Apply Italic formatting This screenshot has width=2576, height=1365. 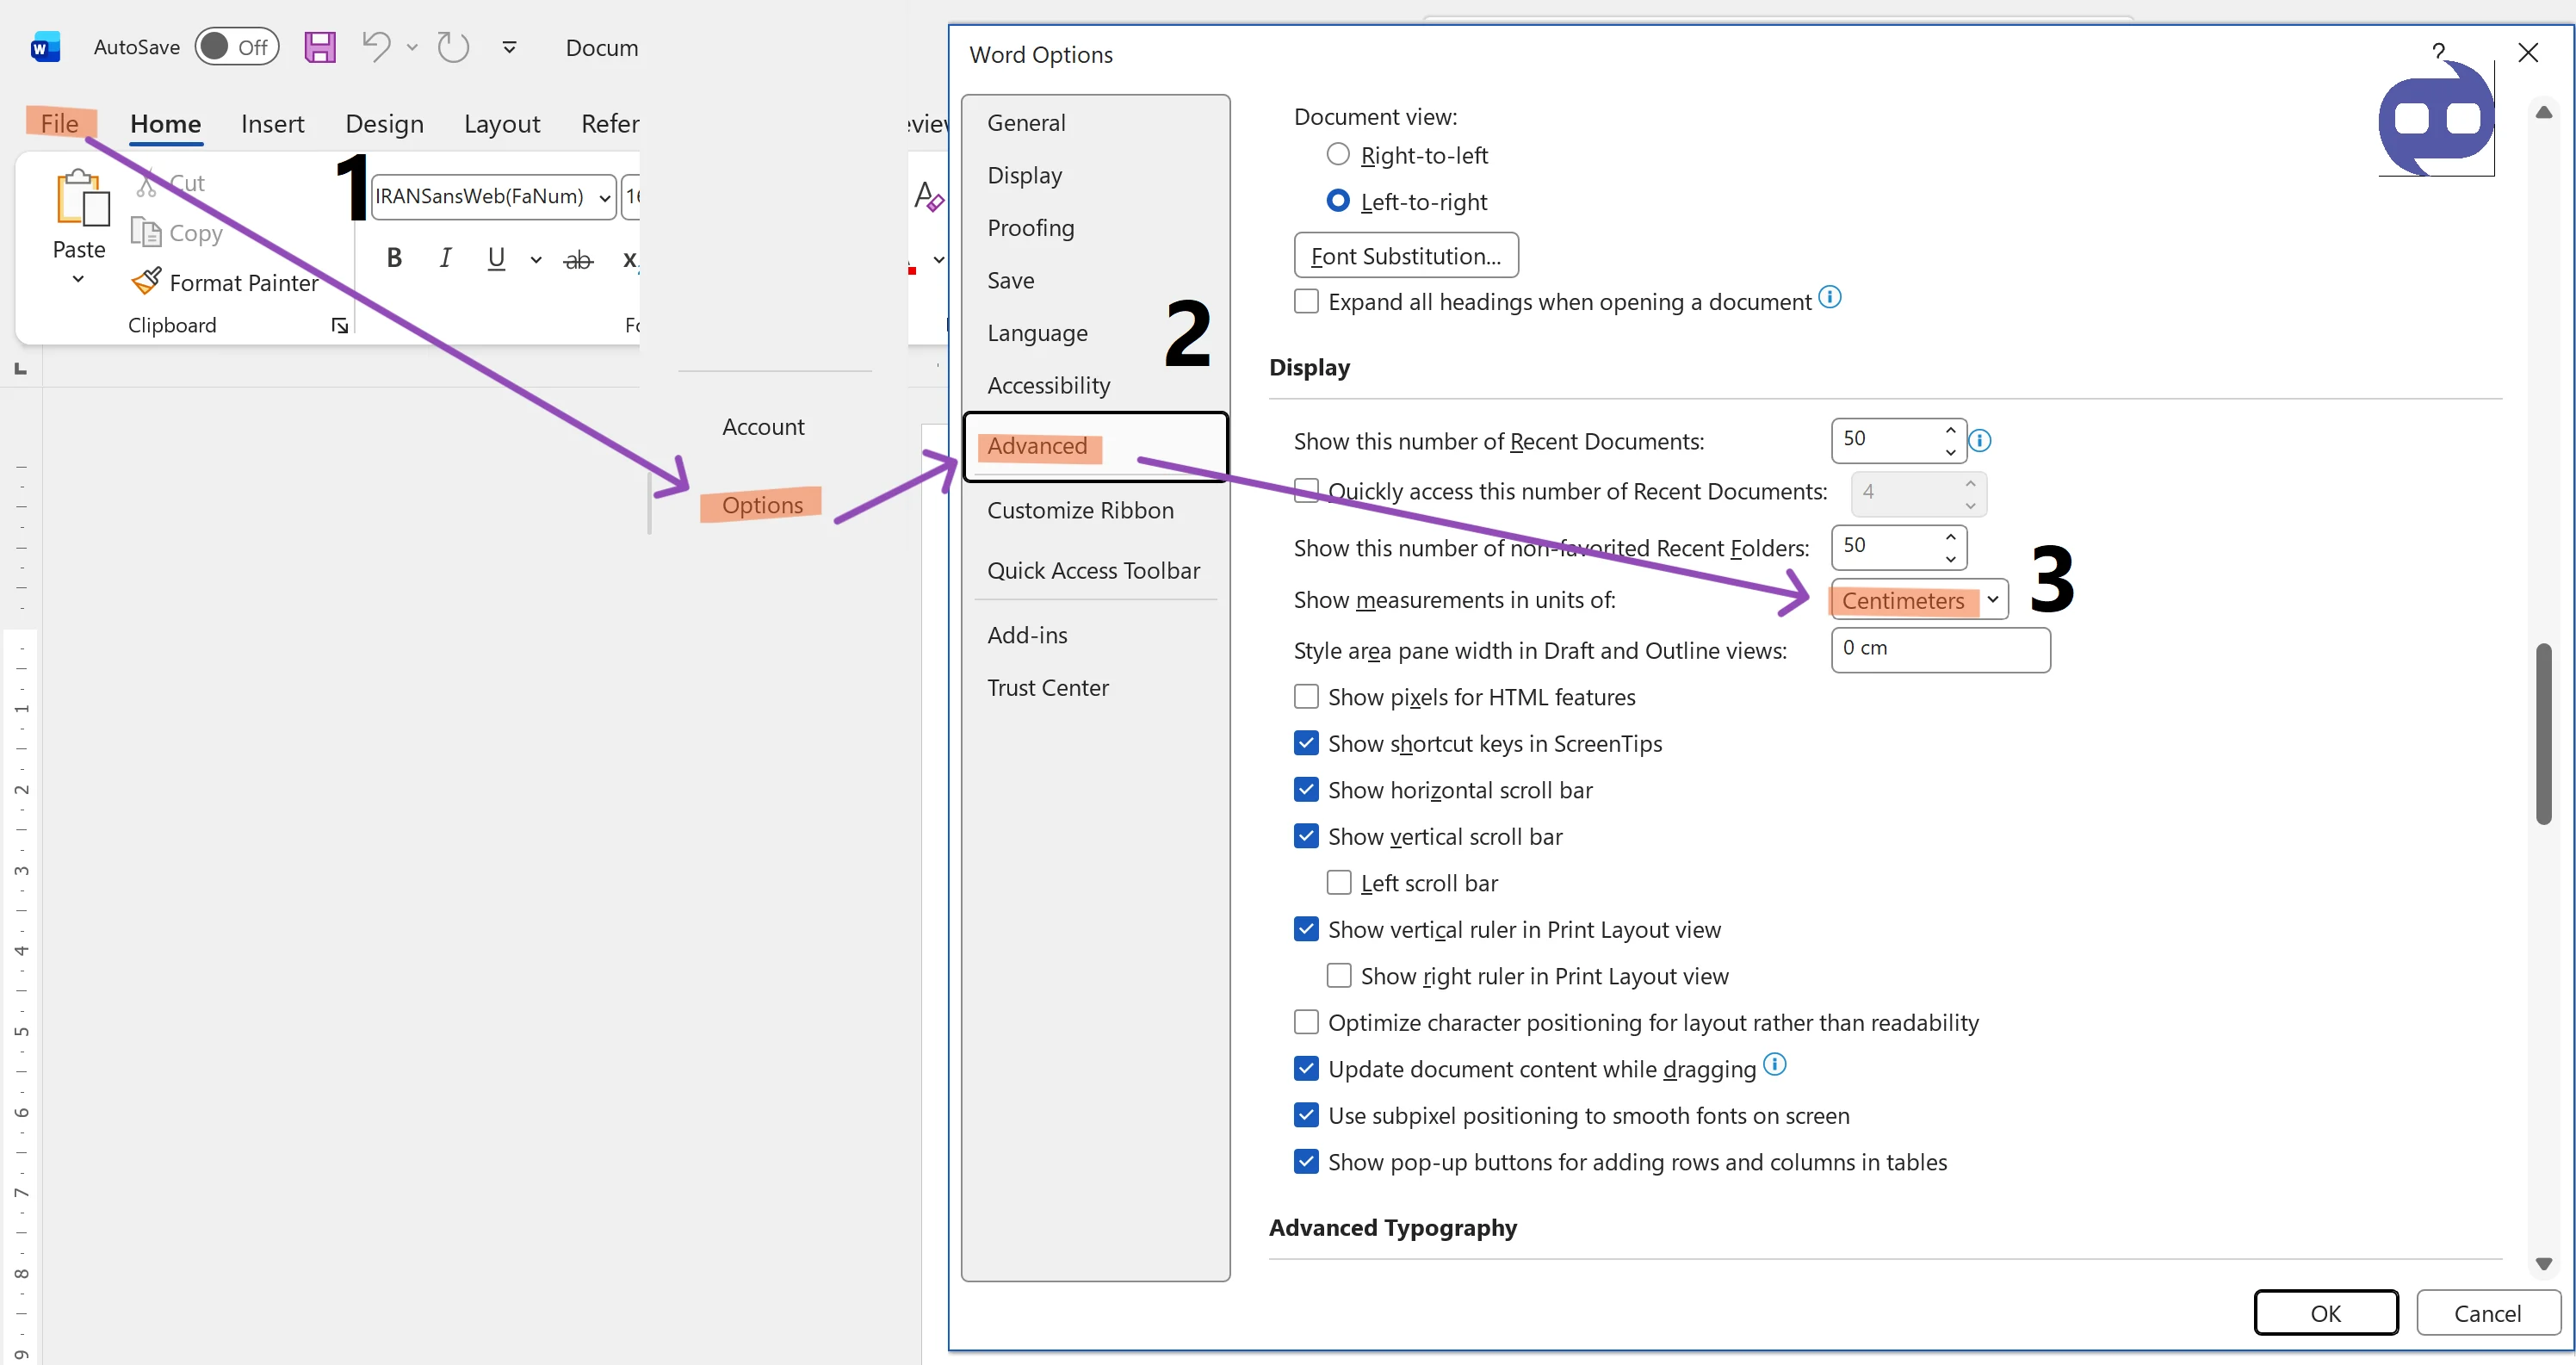(445, 258)
